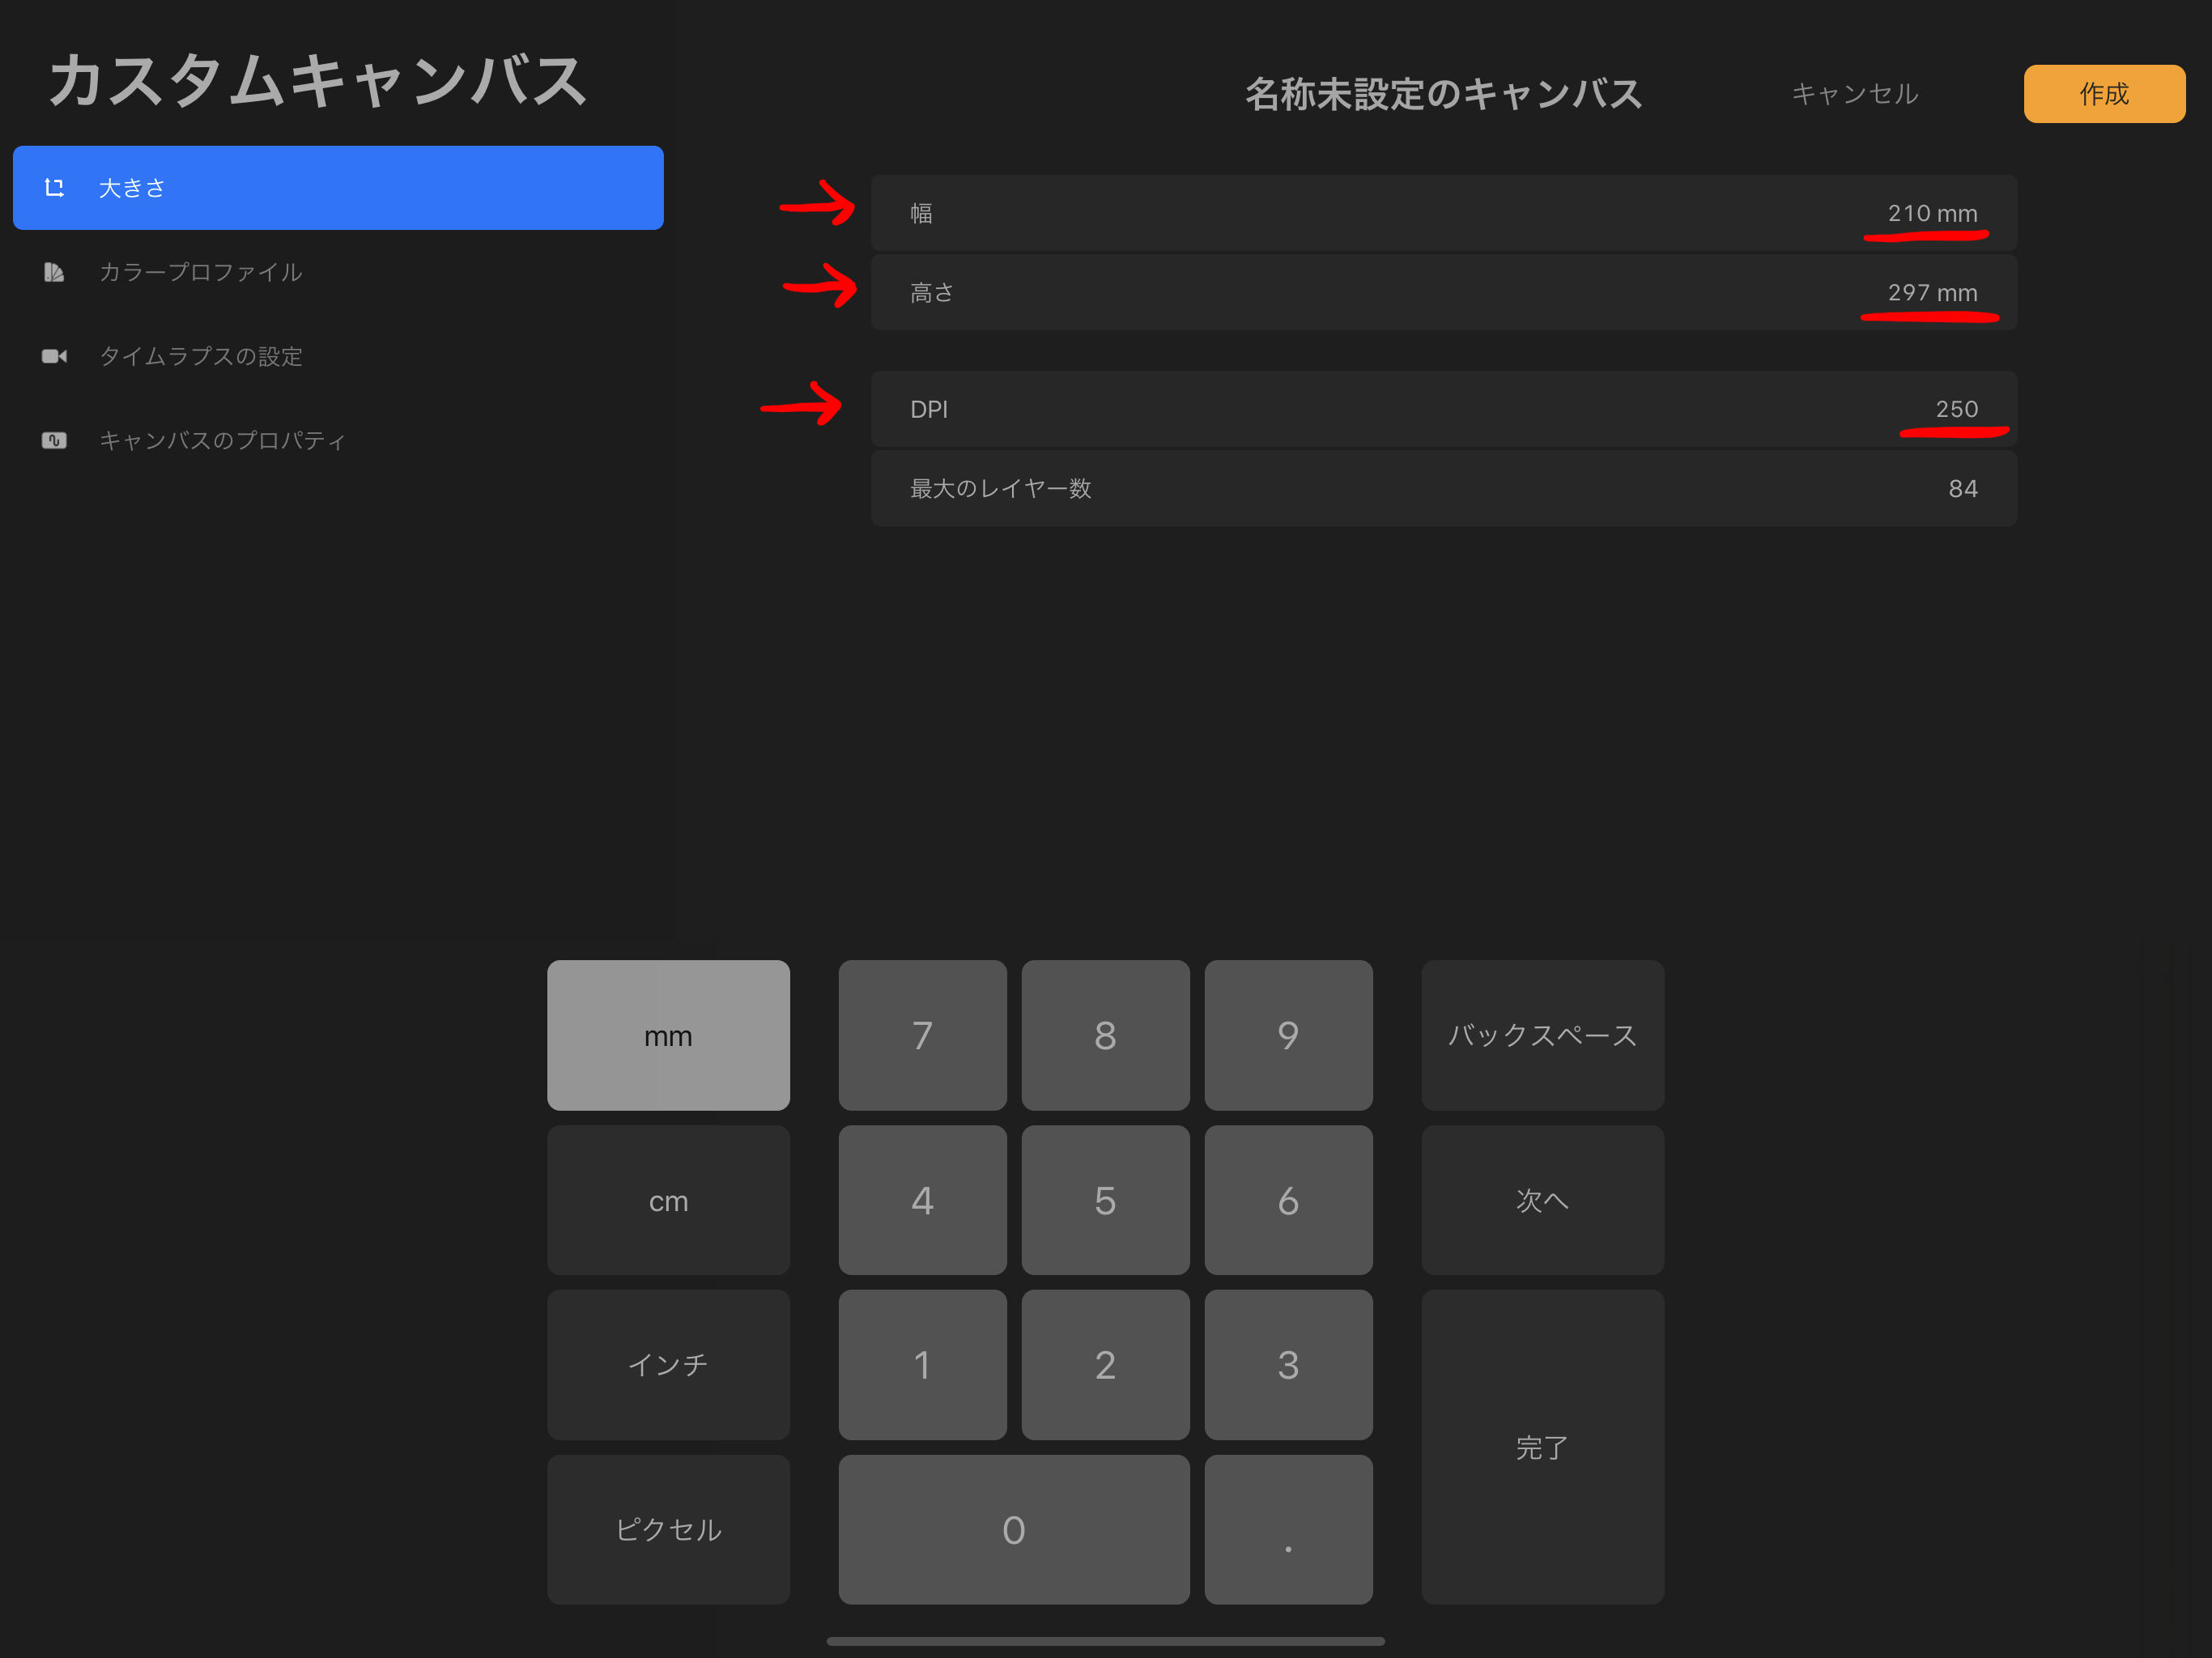2212x1658 pixels.
Task: Tap the decimal point key
Action: point(1288,1529)
